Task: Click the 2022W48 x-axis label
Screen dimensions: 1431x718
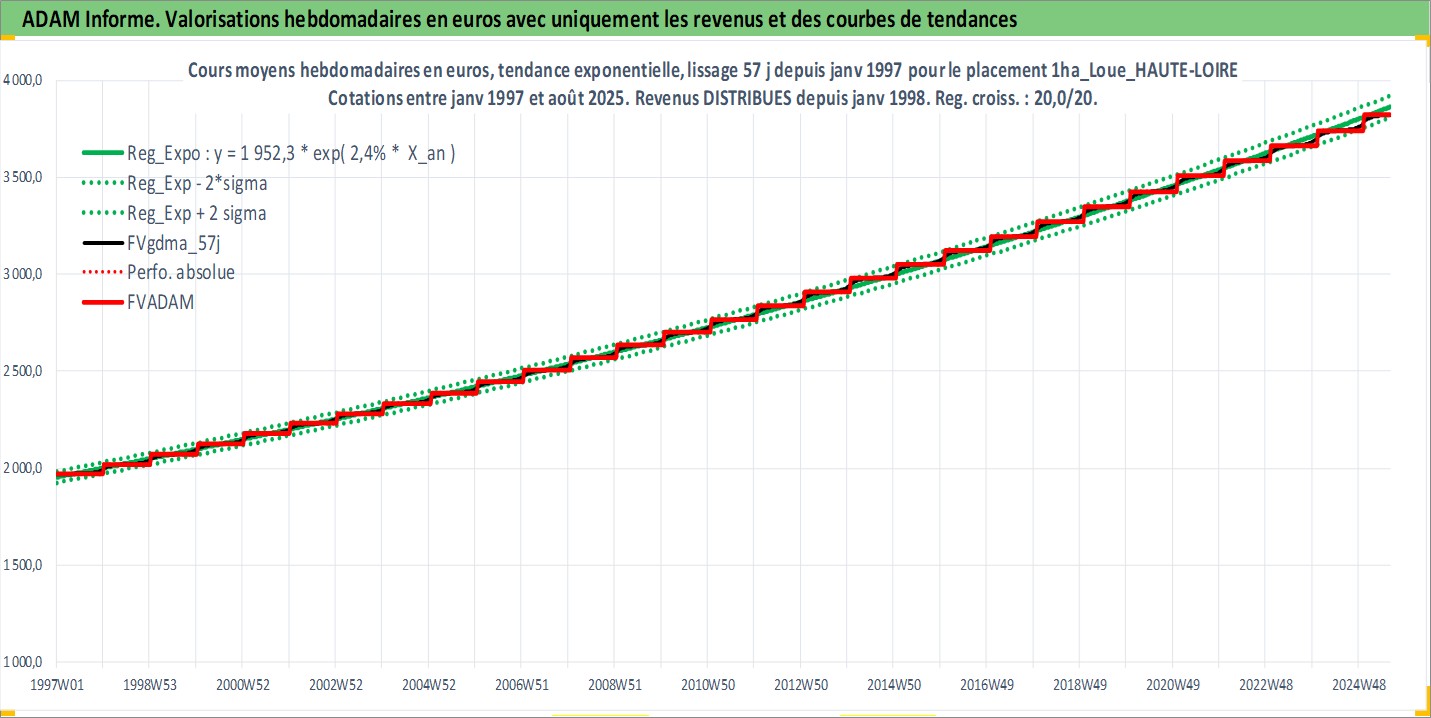Action: click(1265, 685)
